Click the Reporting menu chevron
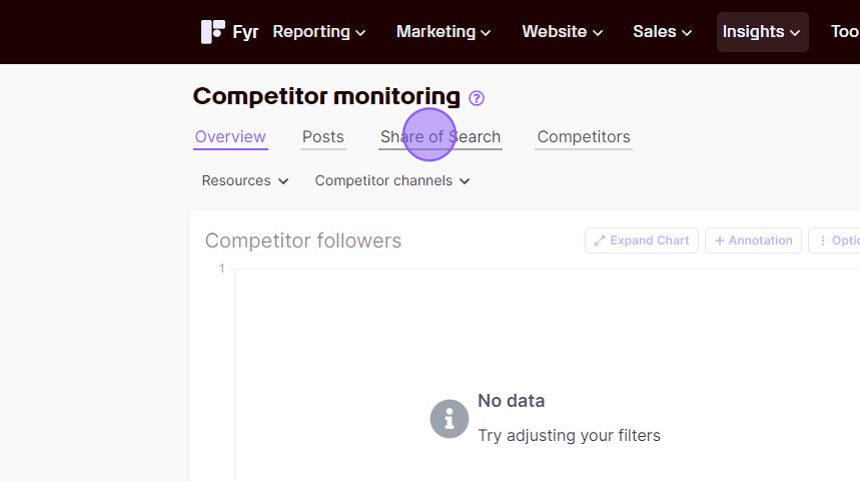Viewport: 860px width, 481px height. tap(360, 33)
